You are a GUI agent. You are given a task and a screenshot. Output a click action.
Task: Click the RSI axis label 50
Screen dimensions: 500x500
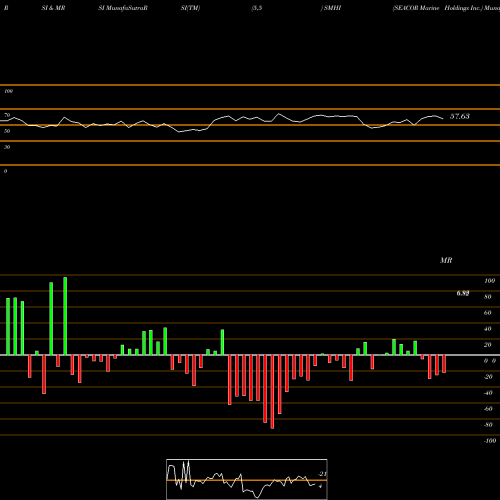tap(7, 131)
